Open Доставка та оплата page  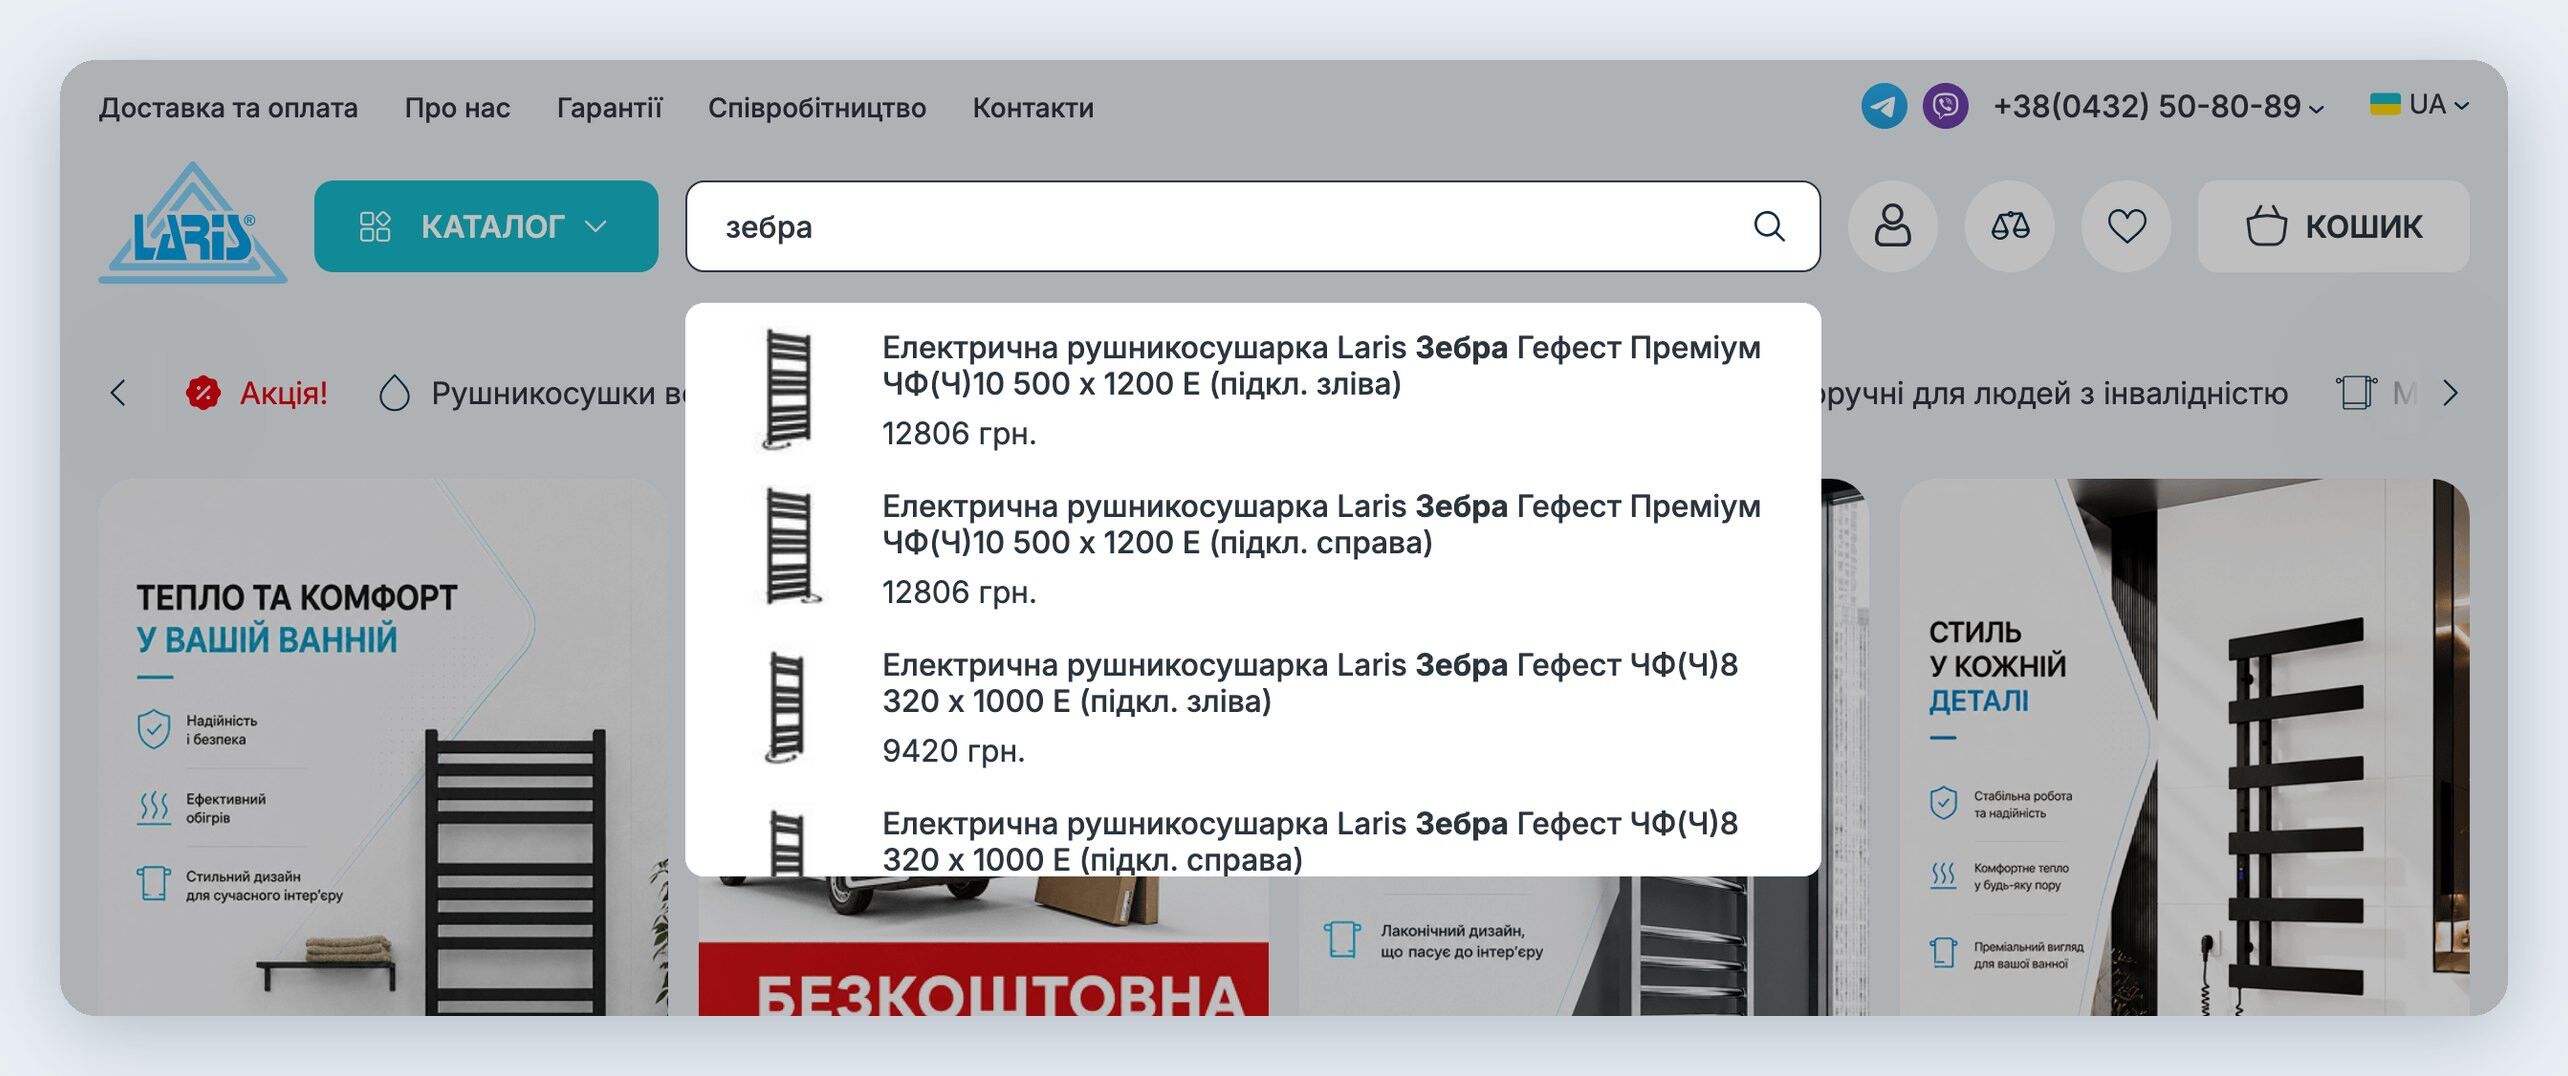click(228, 107)
